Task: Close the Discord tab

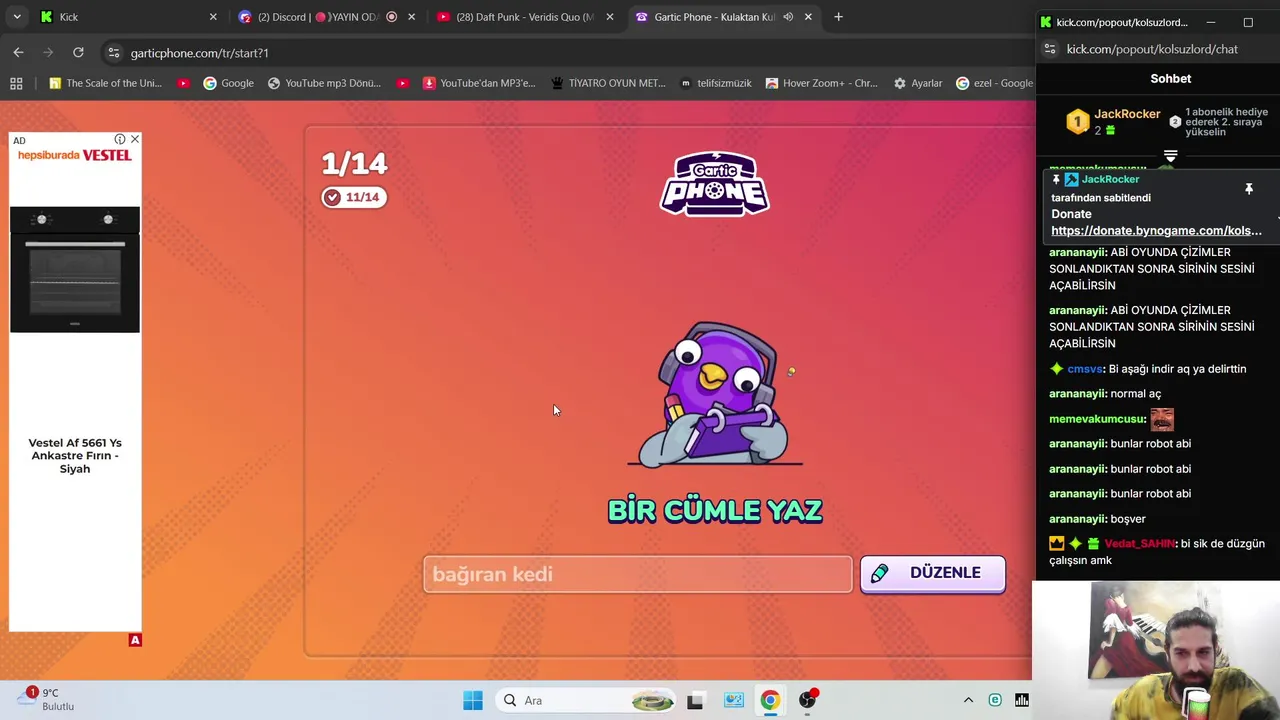Action: [x=411, y=17]
